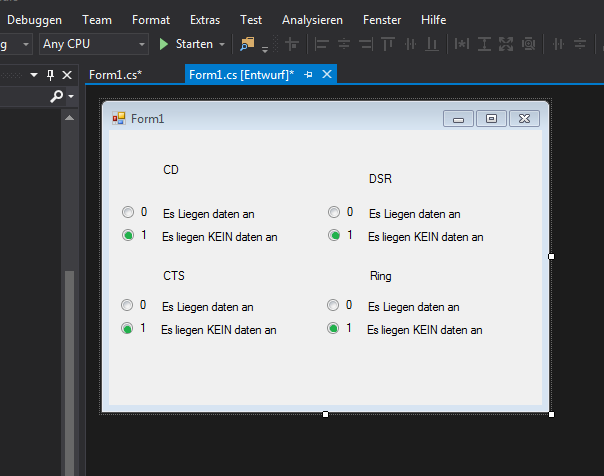Click the side panel vertical scrollbar thumb

(69, 373)
